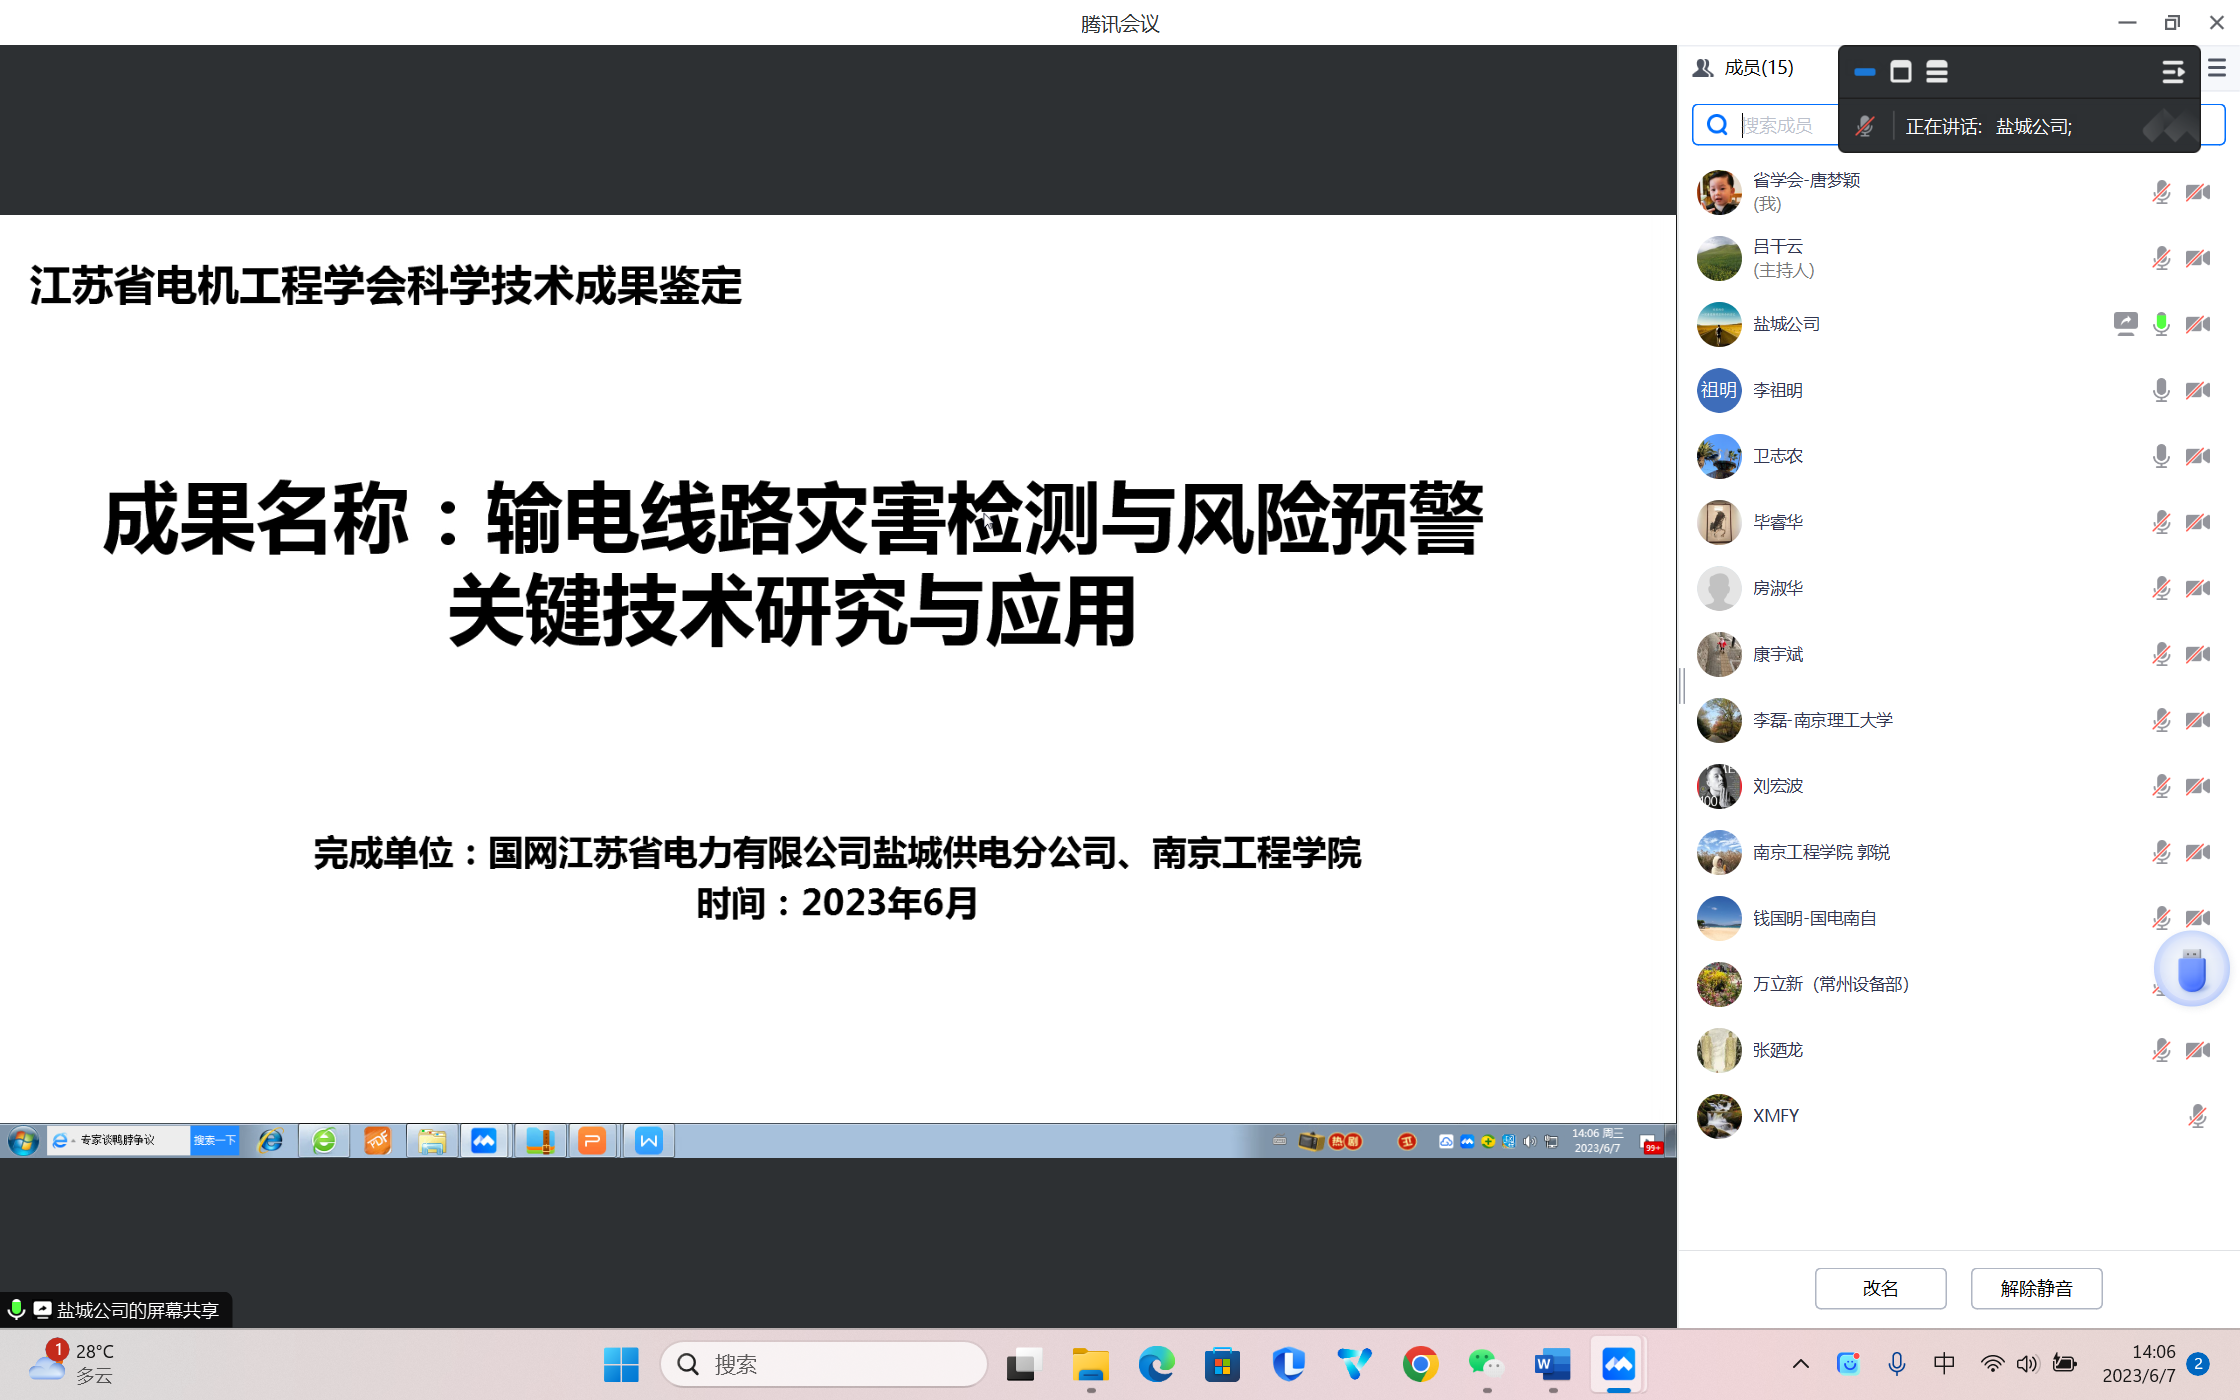Click the camera-off icon for 康宇斌
The image size is (2240, 1400).
click(2198, 654)
